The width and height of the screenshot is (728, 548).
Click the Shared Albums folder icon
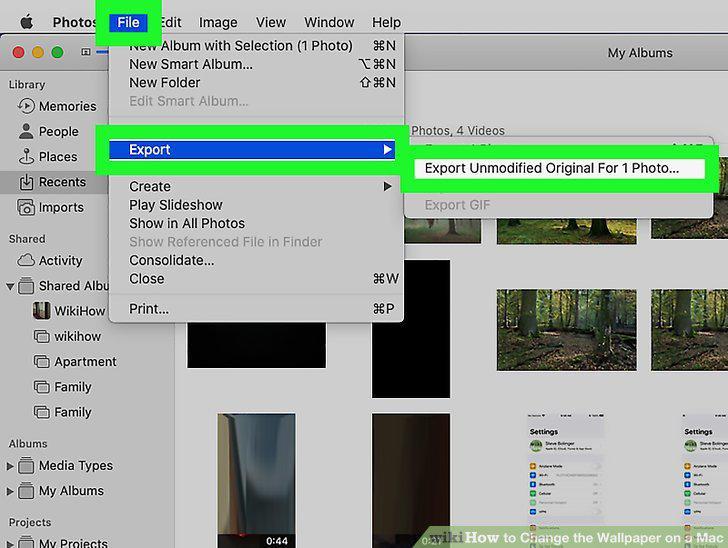(26, 286)
